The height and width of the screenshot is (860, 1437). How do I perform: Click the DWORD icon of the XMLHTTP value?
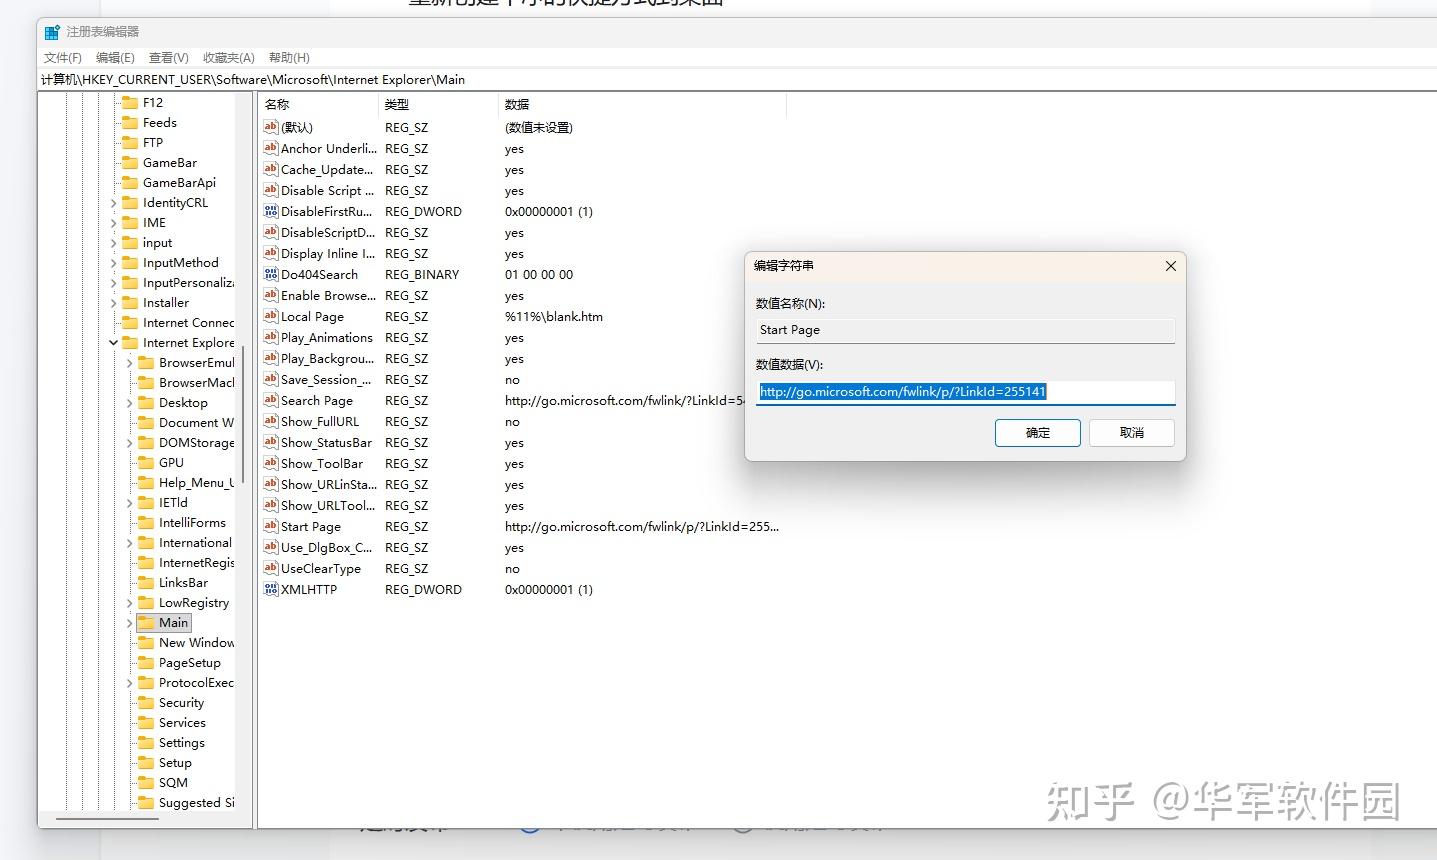(270, 589)
